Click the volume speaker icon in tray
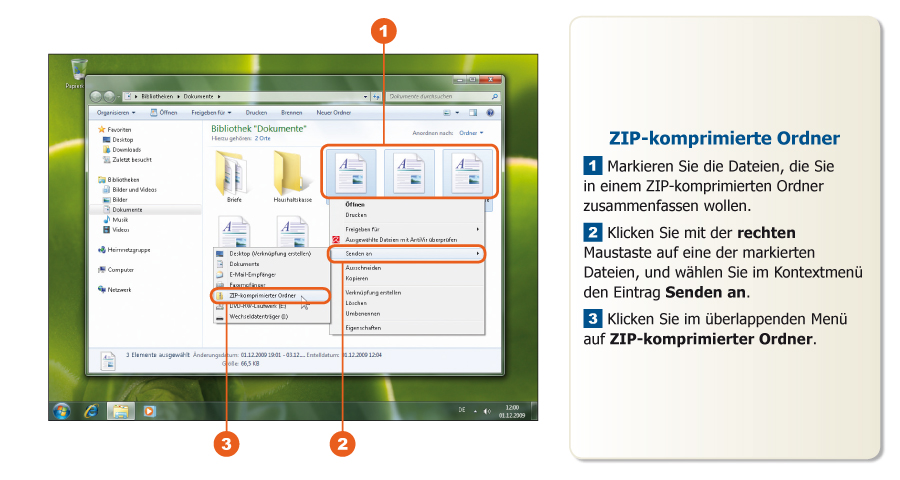This screenshot has height=480, width=900. 487,411
